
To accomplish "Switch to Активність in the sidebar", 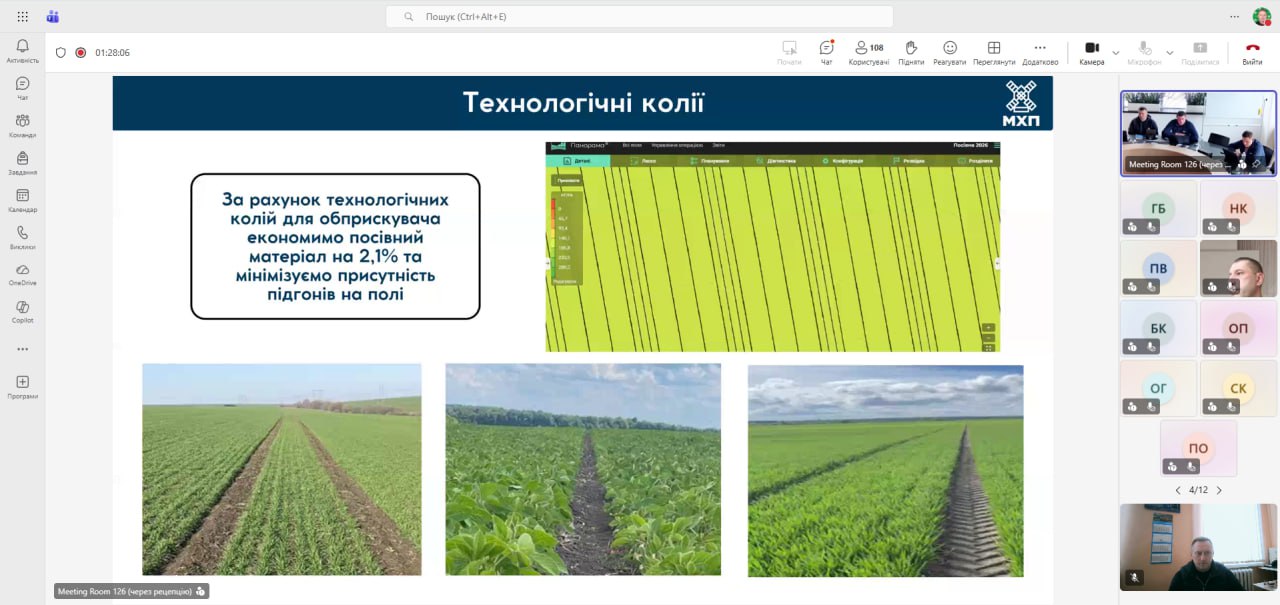I will pyautogui.click(x=22, y=51).
